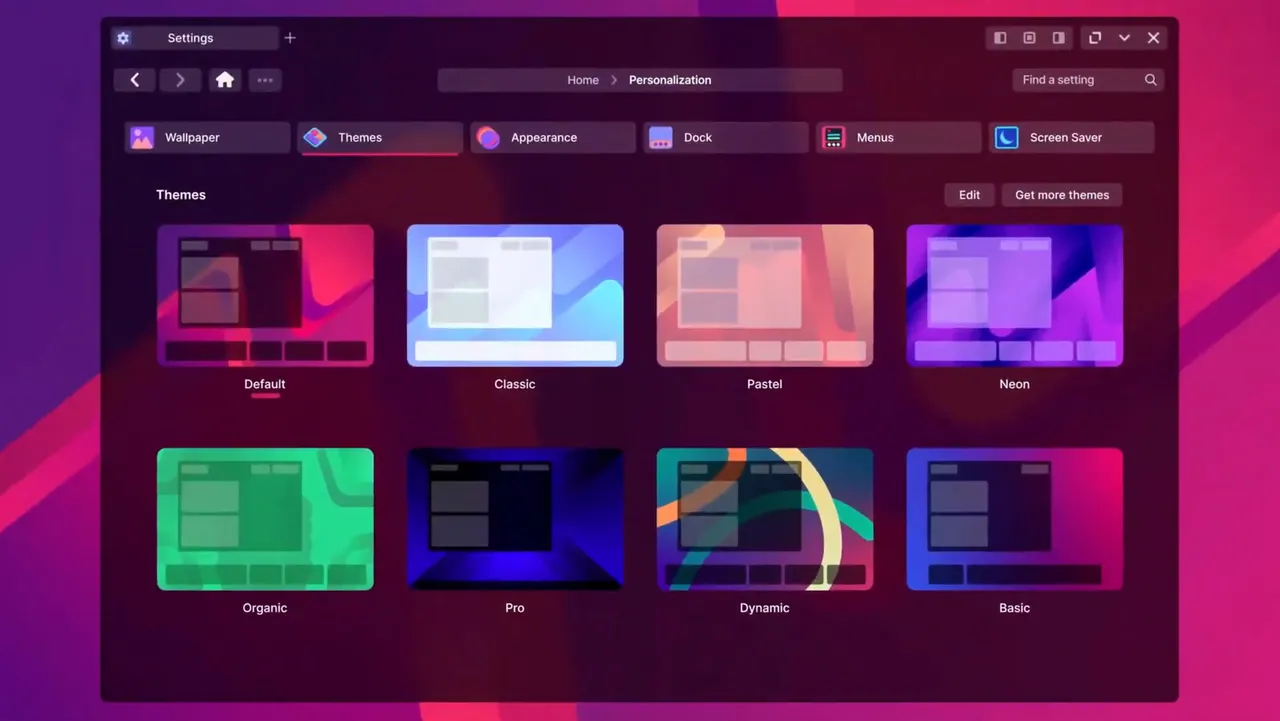Return to the Home page via house icon

pos(225,80)
